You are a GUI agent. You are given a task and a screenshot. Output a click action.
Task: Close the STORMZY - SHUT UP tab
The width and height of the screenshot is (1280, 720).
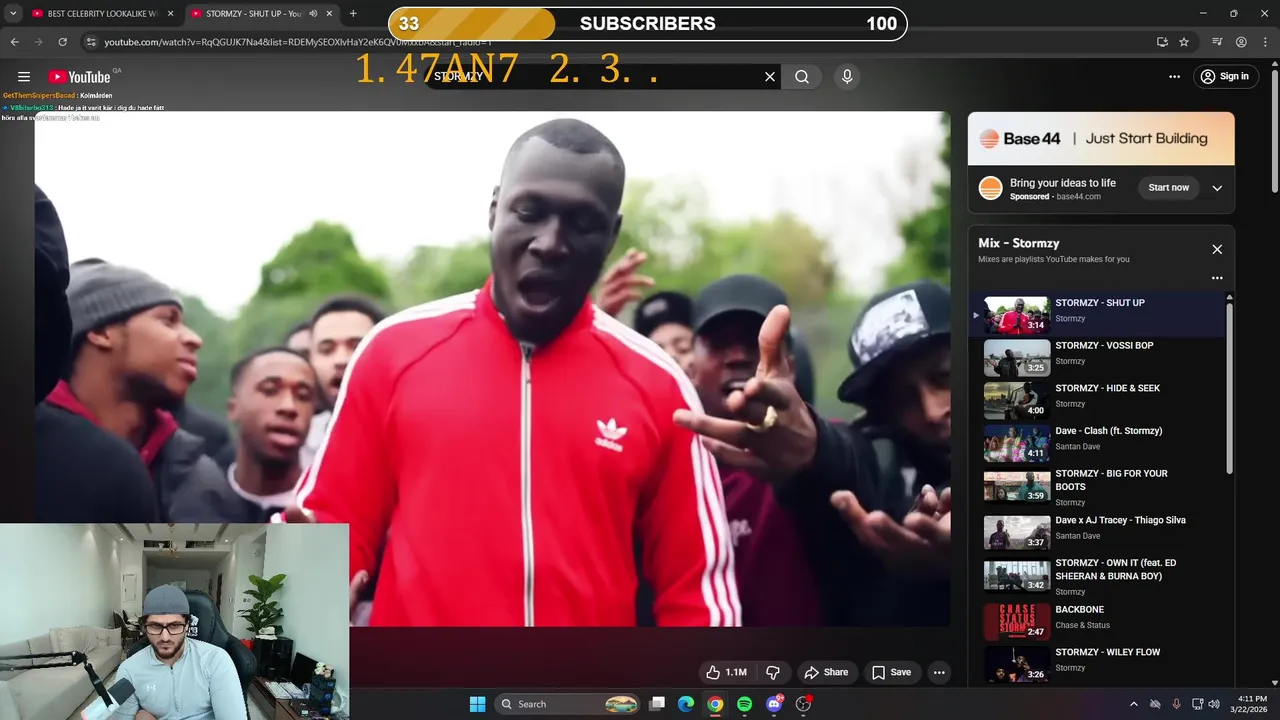[329, 14]
